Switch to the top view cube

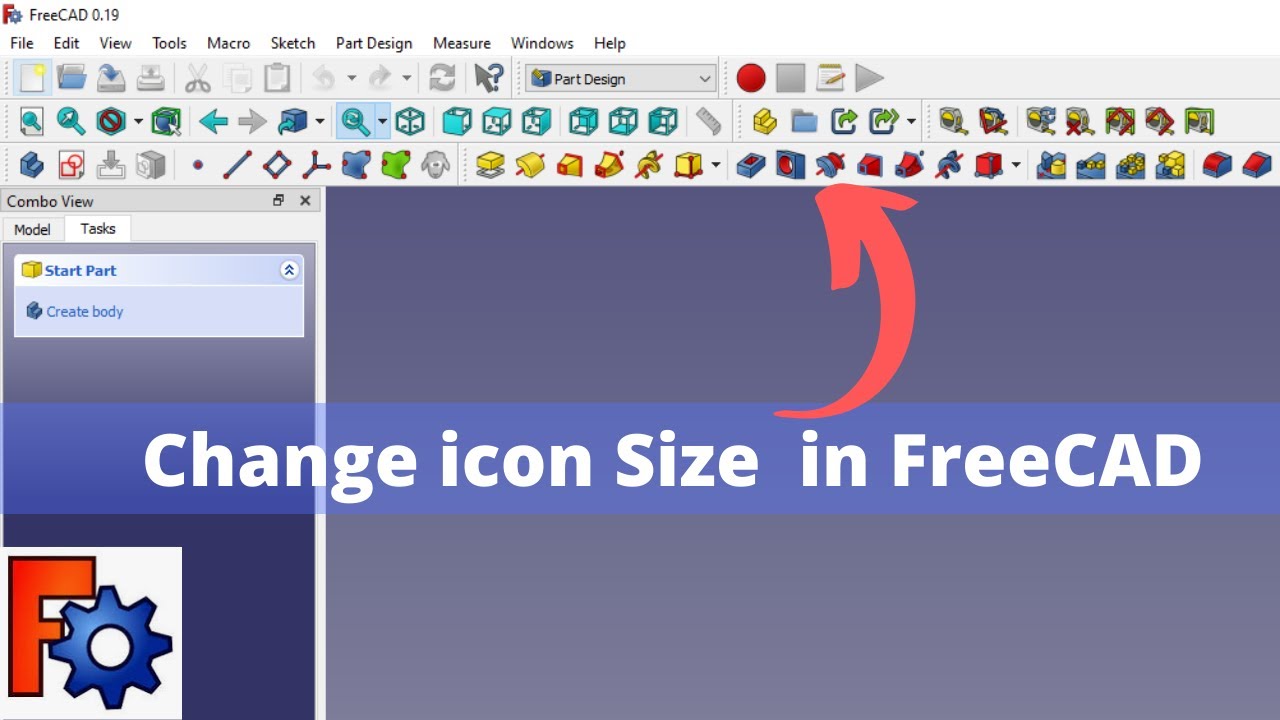497,122
